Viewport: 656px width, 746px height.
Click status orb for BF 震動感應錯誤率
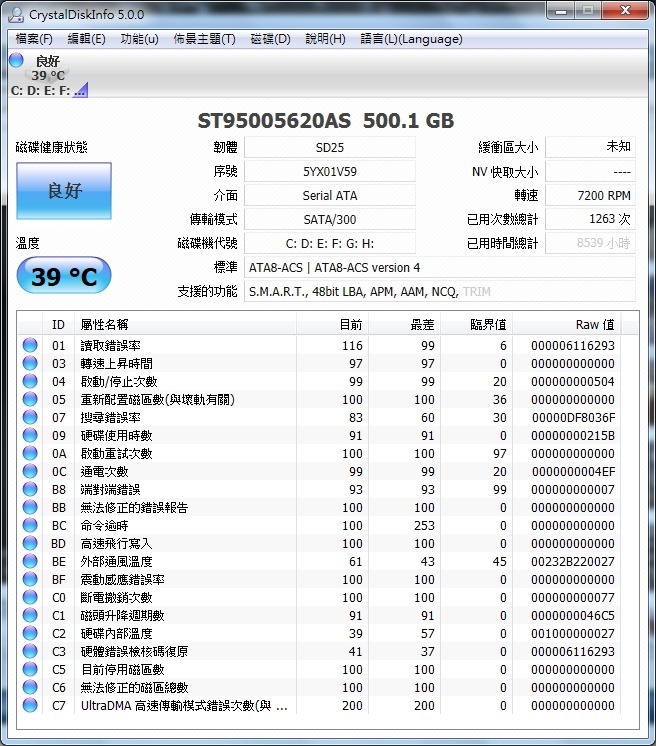click(x=30, y=579)
